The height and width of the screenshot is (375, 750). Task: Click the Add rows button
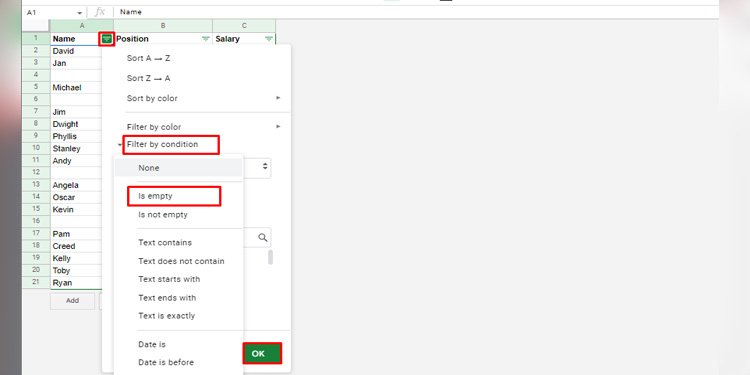72,301
